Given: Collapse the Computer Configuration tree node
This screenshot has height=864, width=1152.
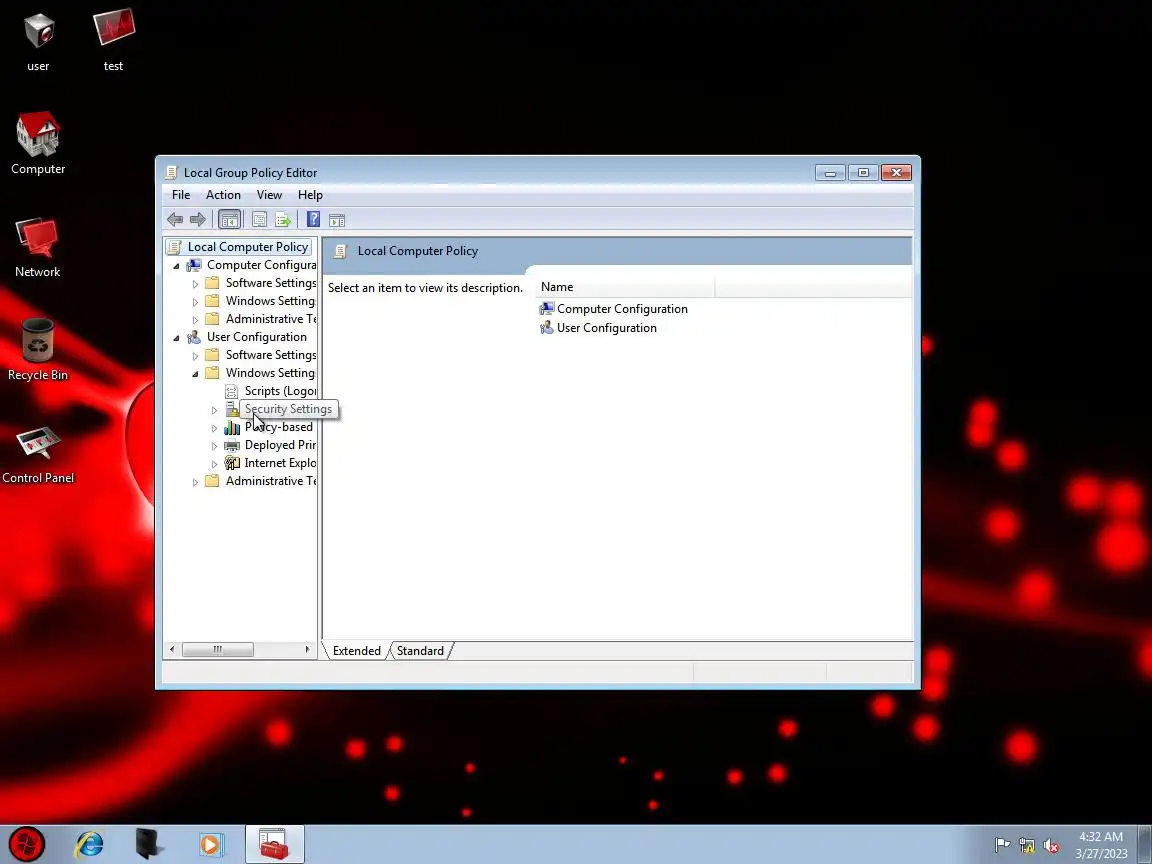Looking at the screenshot, I should coord(176,266).
